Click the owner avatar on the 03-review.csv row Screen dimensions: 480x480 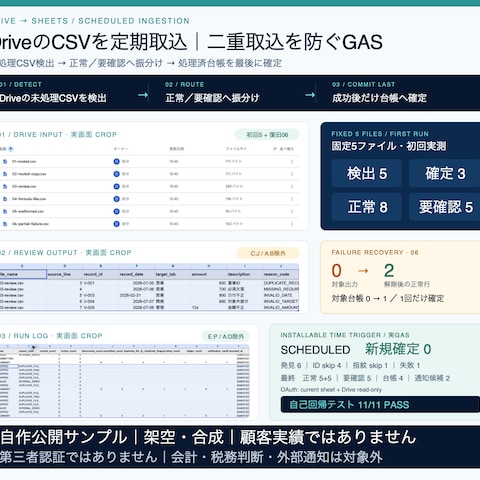pos(116,186)
